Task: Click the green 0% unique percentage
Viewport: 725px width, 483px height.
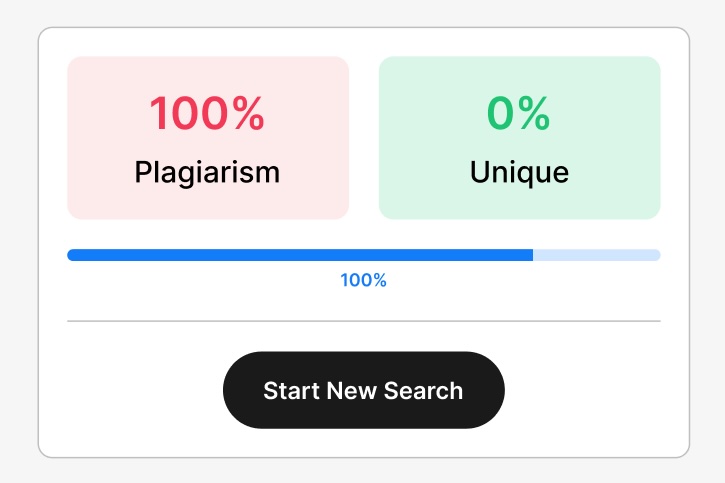Action: pos(519,114)
